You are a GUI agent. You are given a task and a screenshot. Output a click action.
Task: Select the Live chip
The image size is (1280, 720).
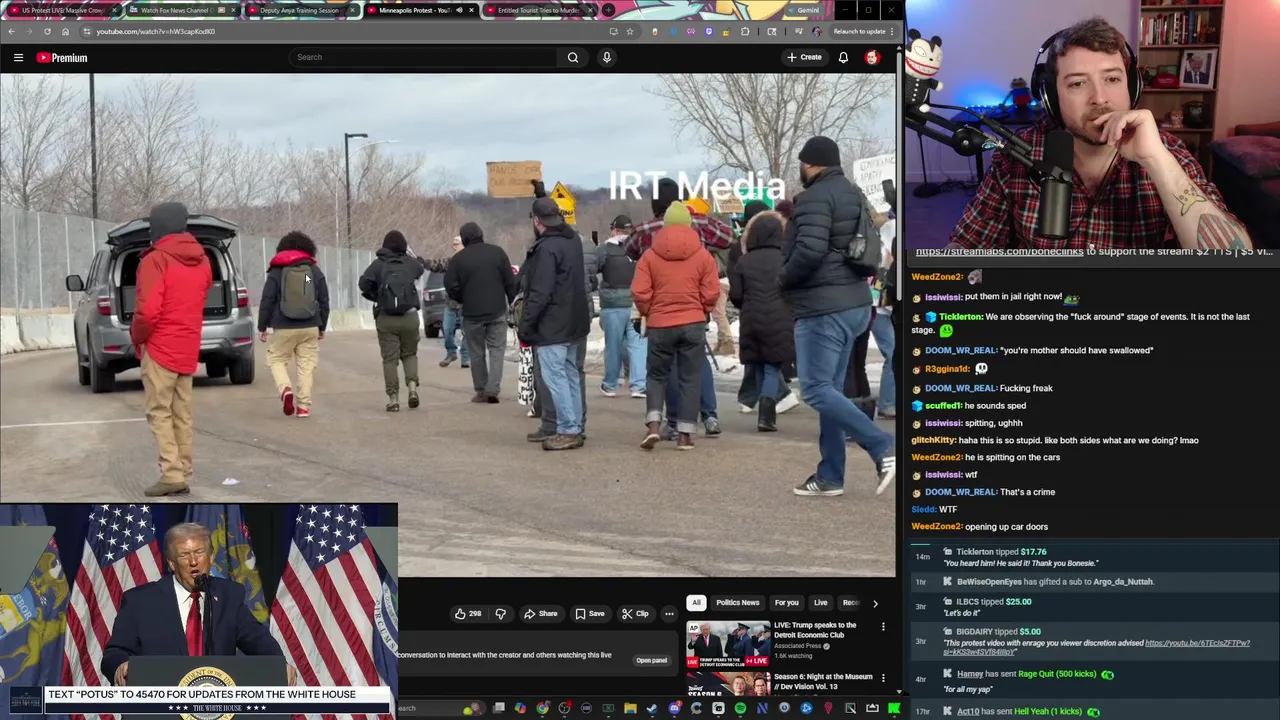pyautogui.click(x=820, y=603)
